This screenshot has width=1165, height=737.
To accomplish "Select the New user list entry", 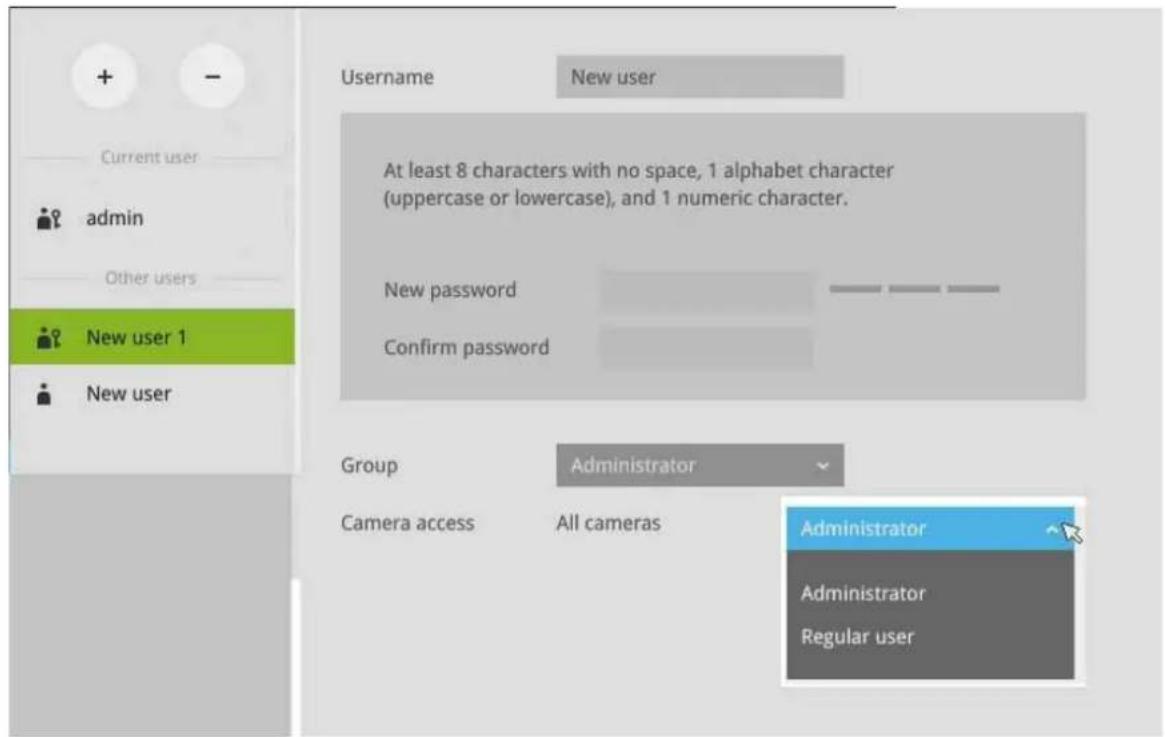I will 152,394.
